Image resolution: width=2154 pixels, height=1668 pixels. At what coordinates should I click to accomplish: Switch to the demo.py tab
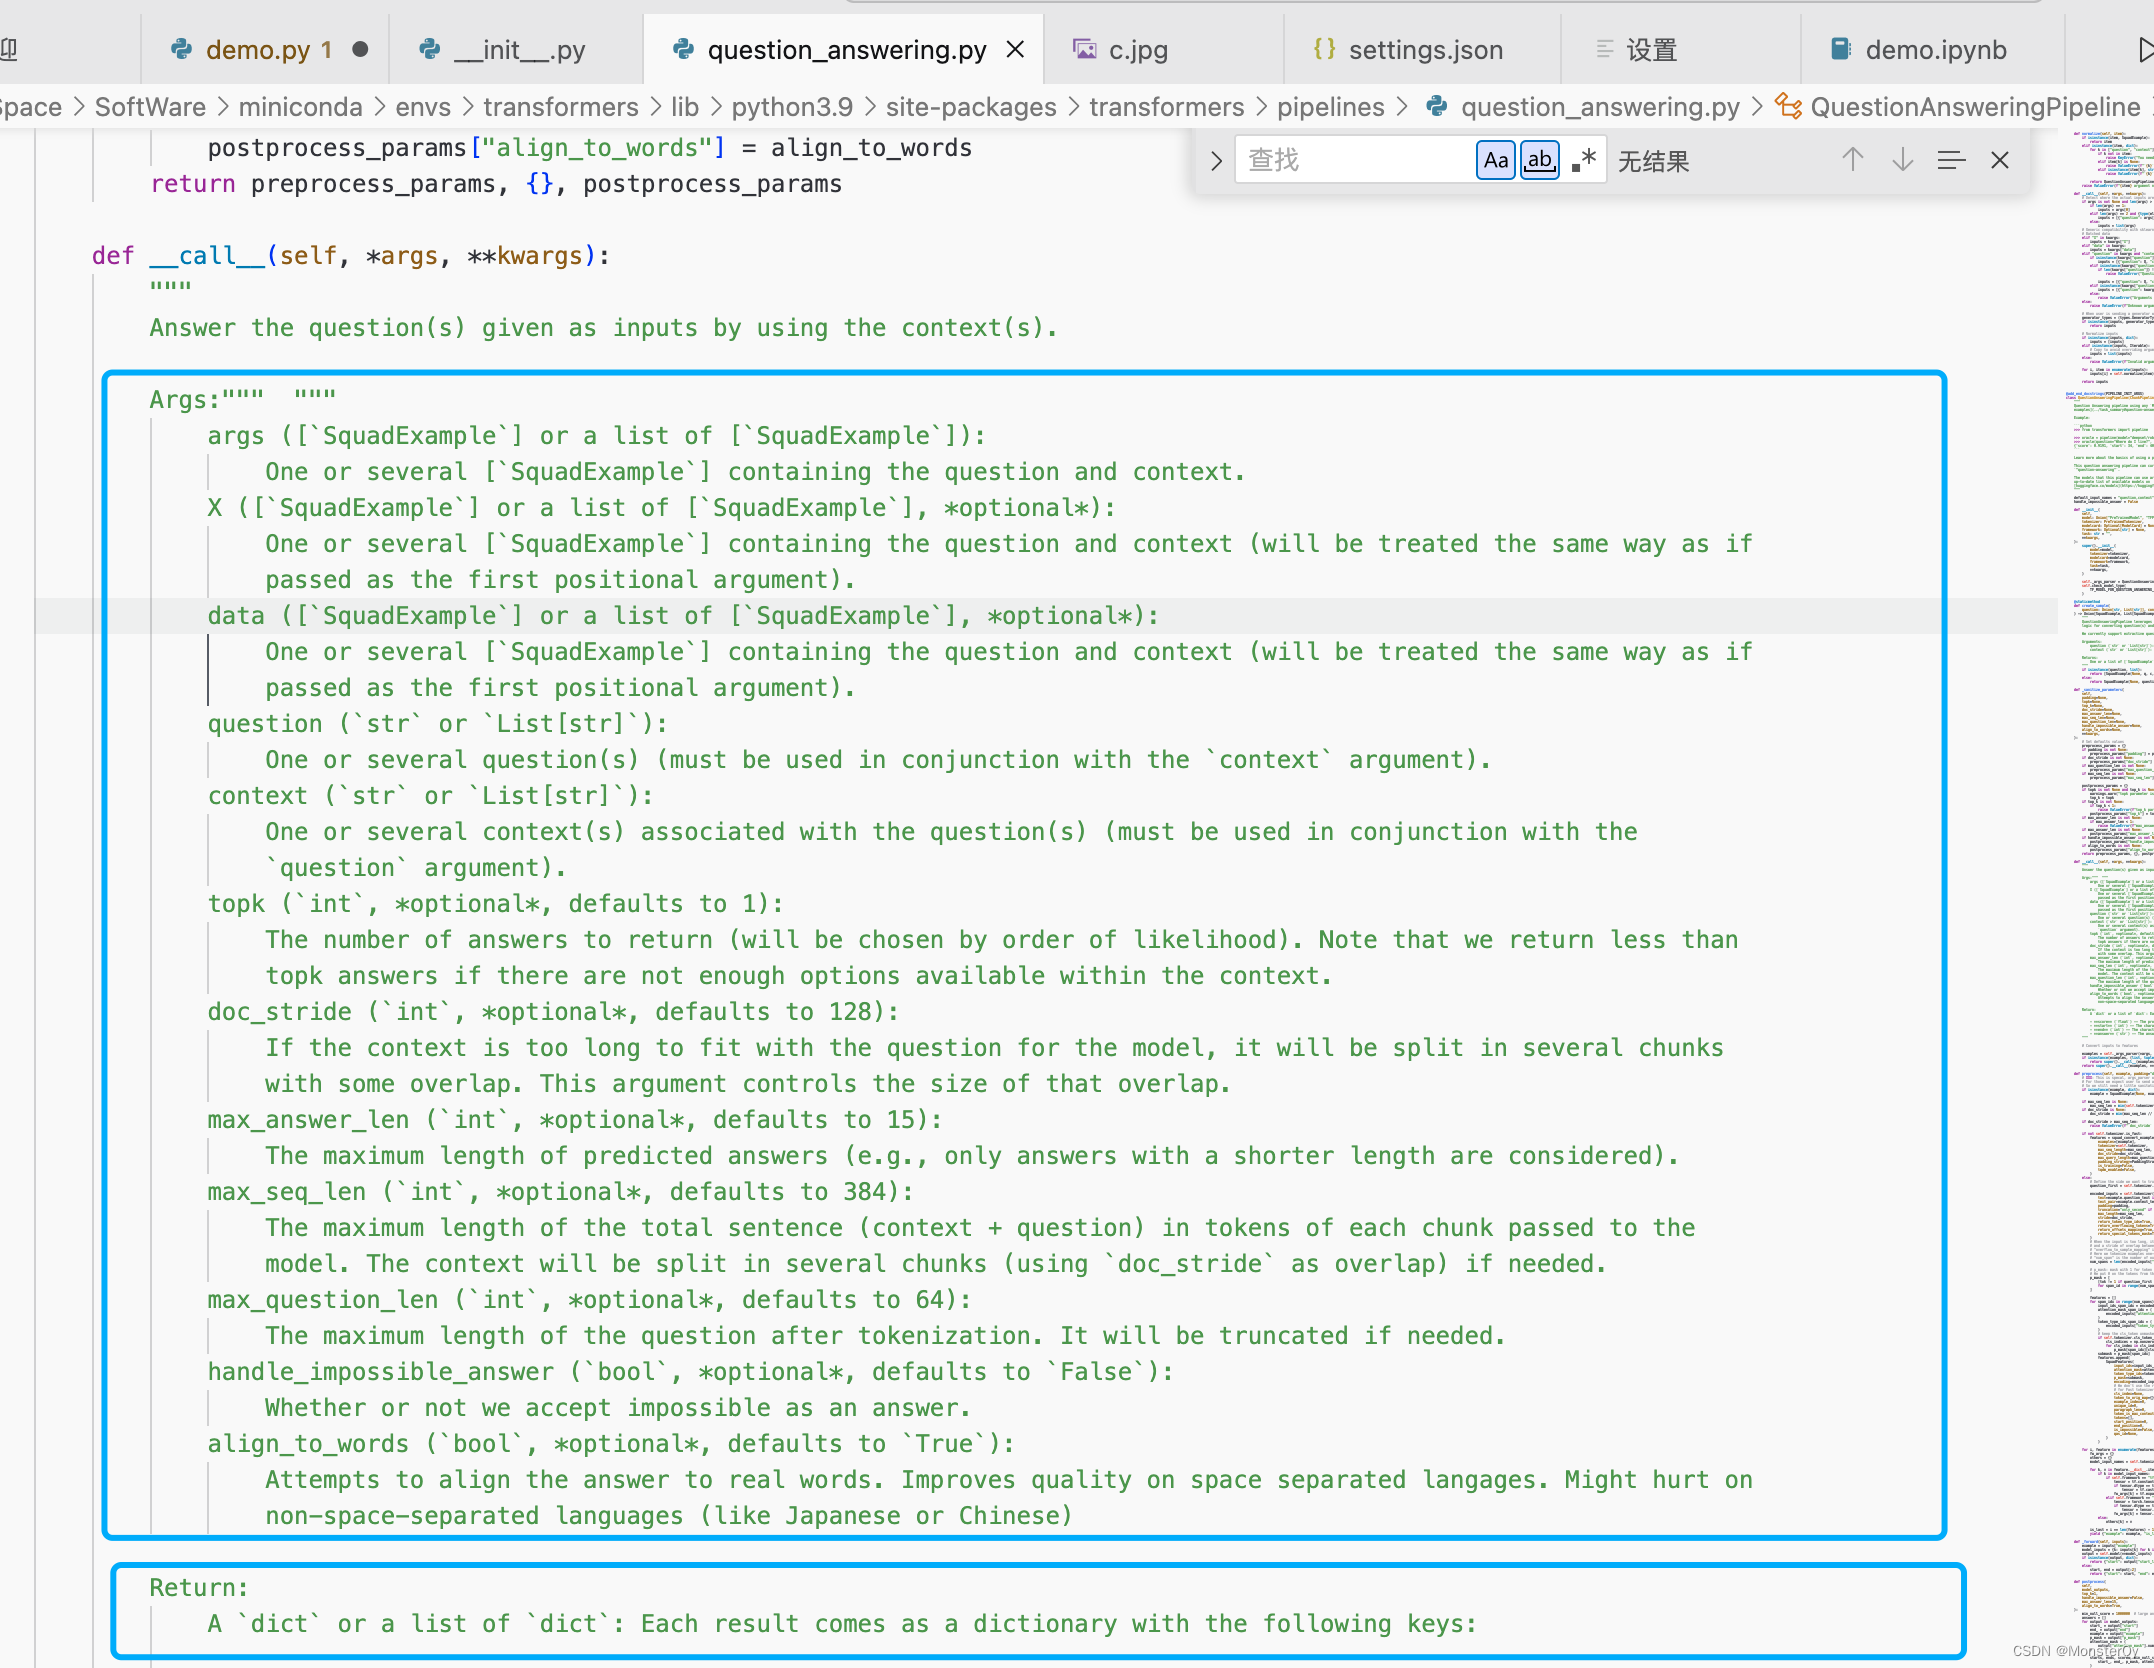coord(265,50)
